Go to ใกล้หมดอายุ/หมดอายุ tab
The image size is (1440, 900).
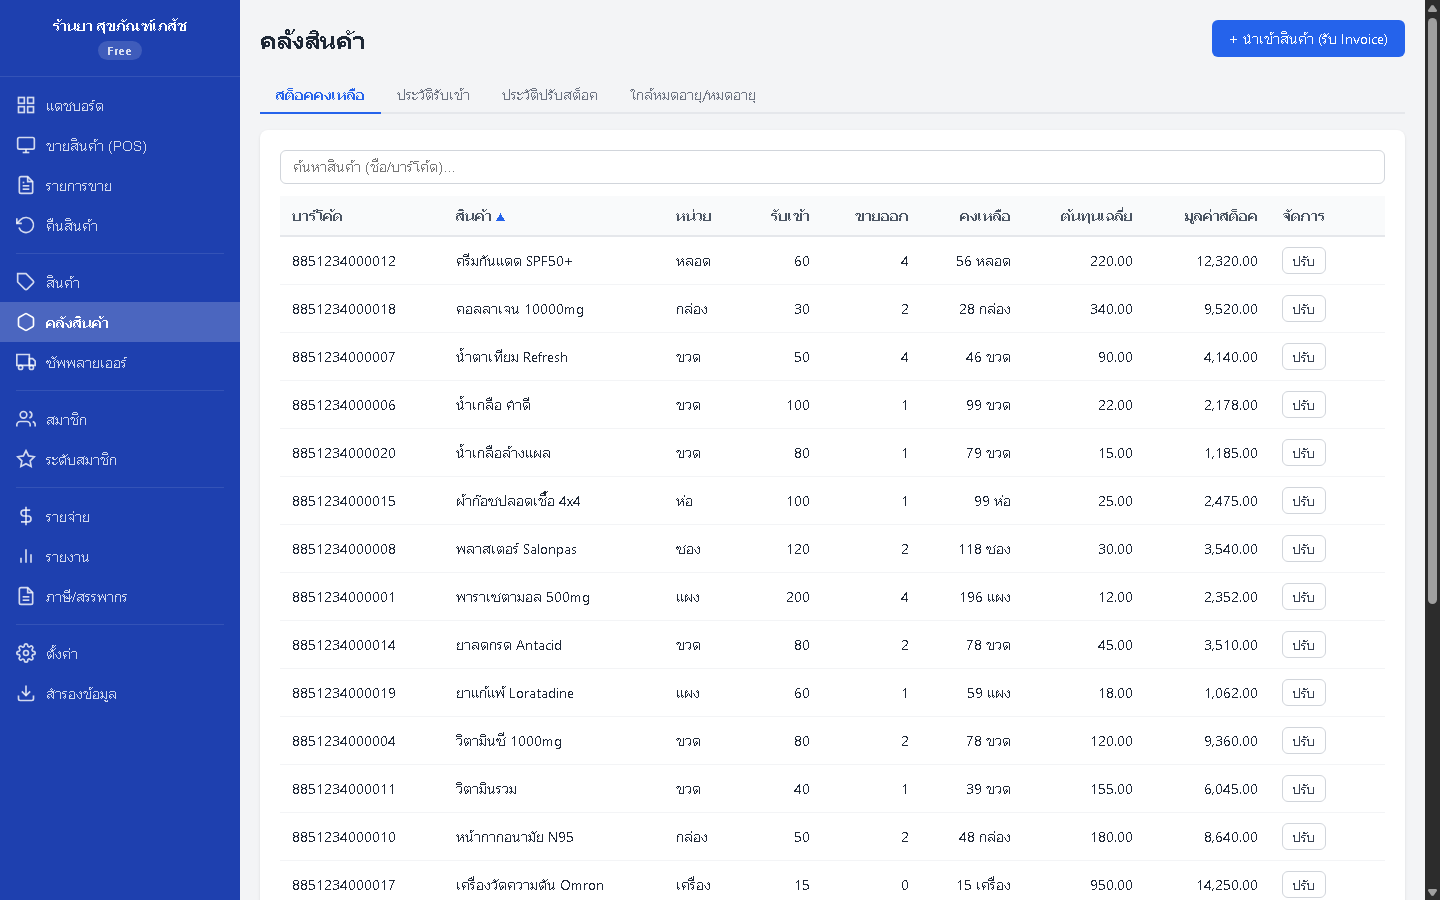tap(692, 95)
